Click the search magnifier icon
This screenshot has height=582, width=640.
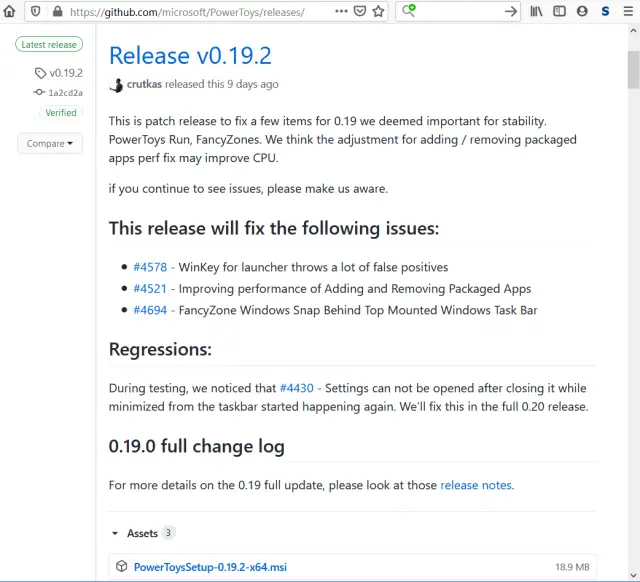(409, 11)
